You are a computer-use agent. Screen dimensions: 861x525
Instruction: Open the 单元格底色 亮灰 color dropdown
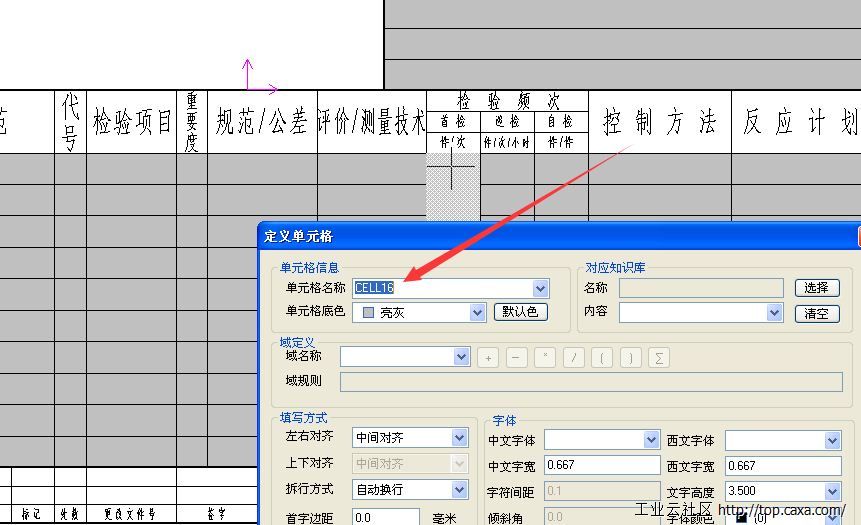coord(477,312)
